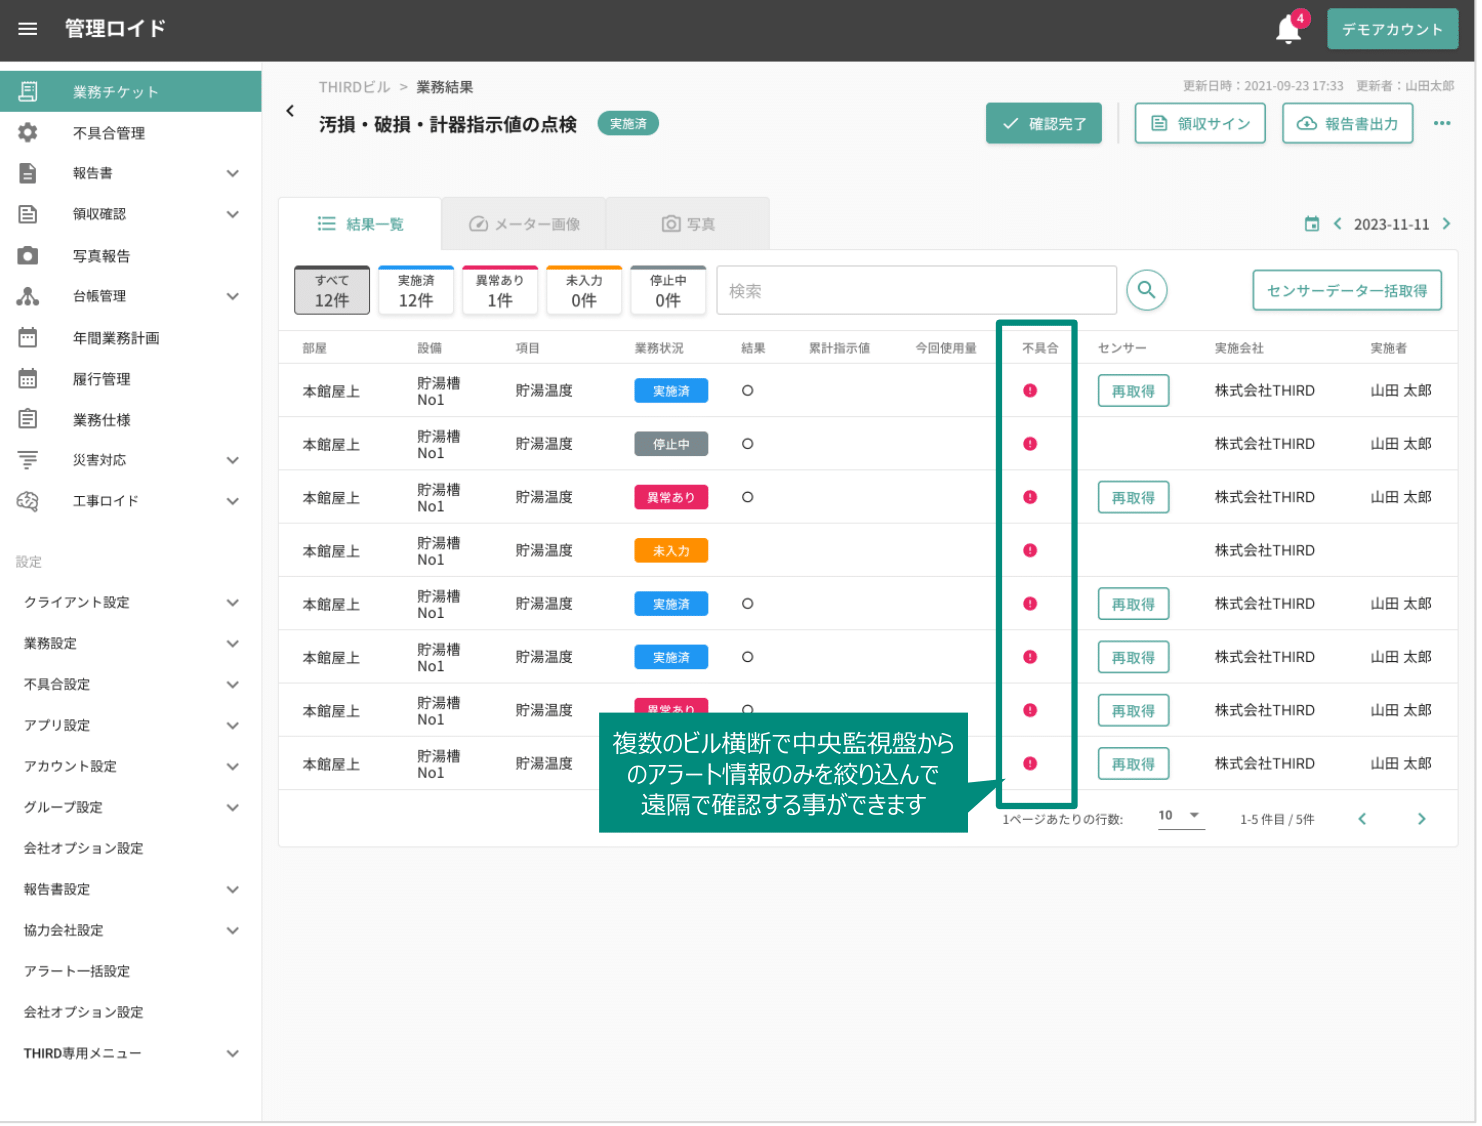
Task: Open the hamburger menu icon
Action: tap(28, 29)
